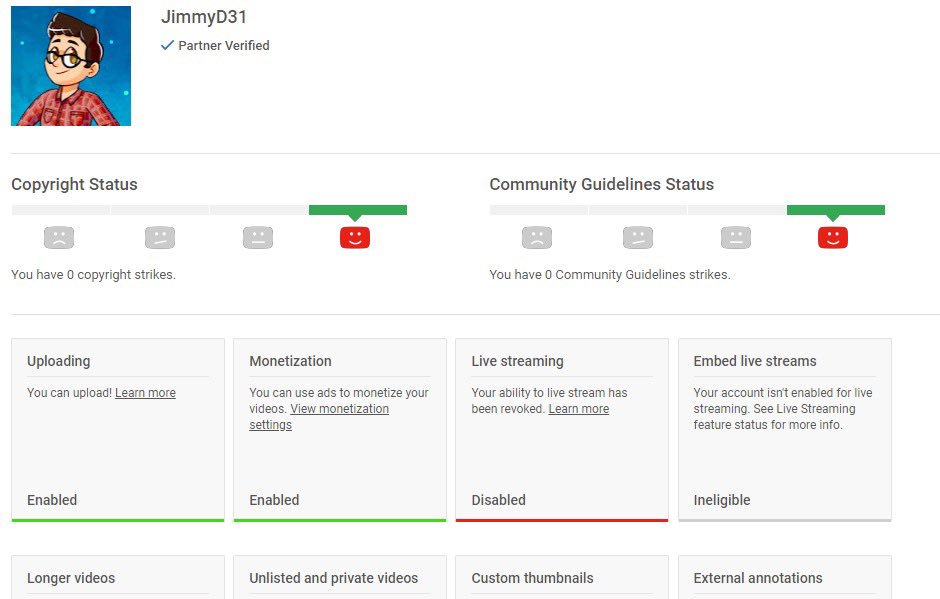Click the Live streaming card title
This screenshot has width=940, height=599.
[x=517, y=361]
